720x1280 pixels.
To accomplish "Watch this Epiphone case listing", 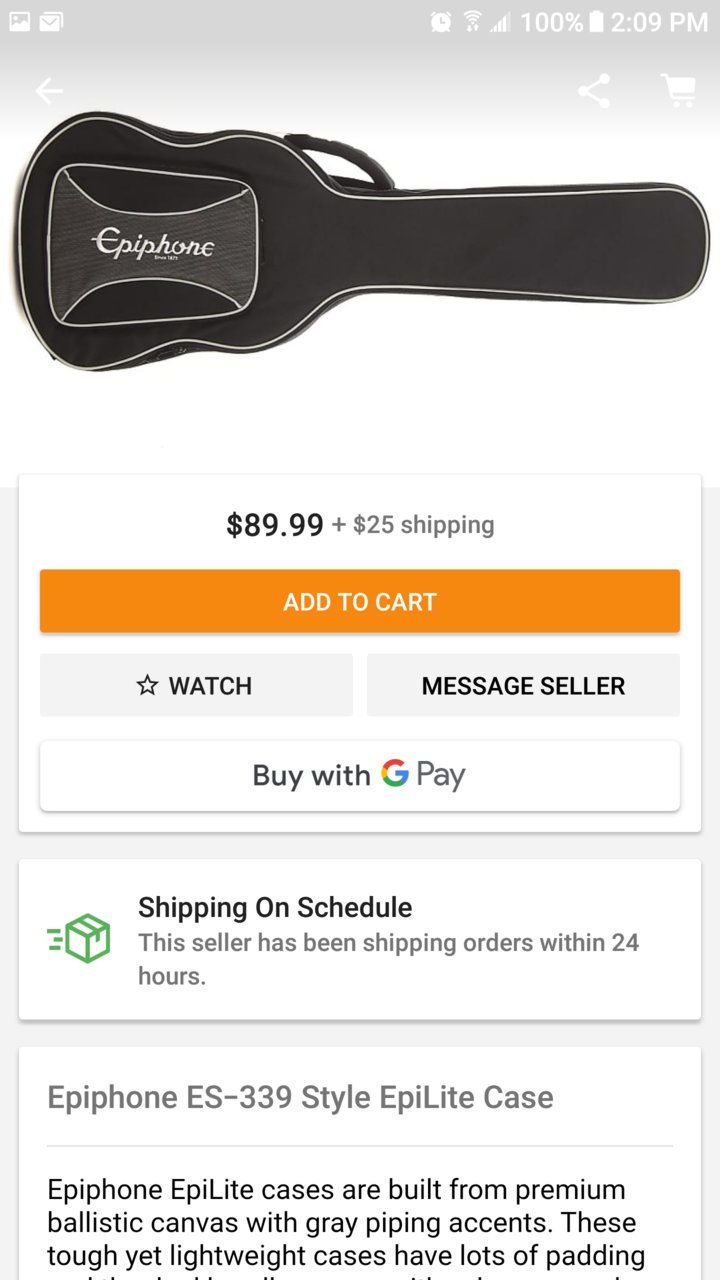I will coord(196,685).
